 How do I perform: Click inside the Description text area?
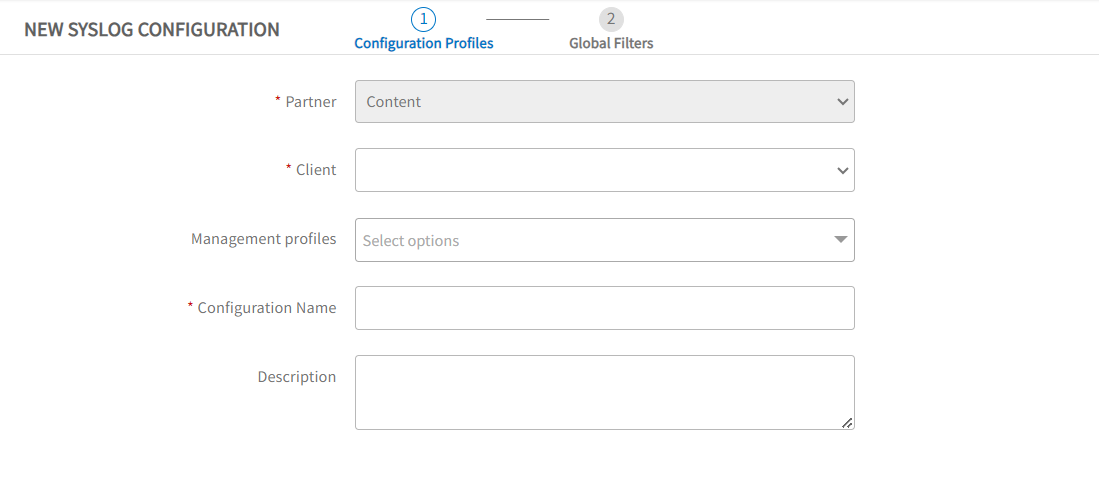pos(605,393)
